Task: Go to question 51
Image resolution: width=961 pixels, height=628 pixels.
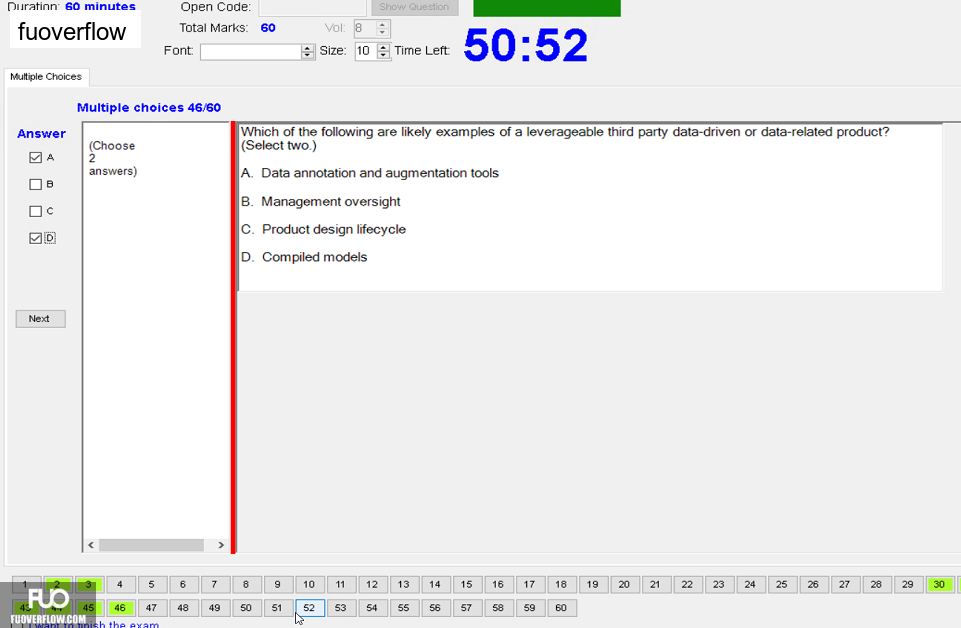Action: (x=277, y=608)
